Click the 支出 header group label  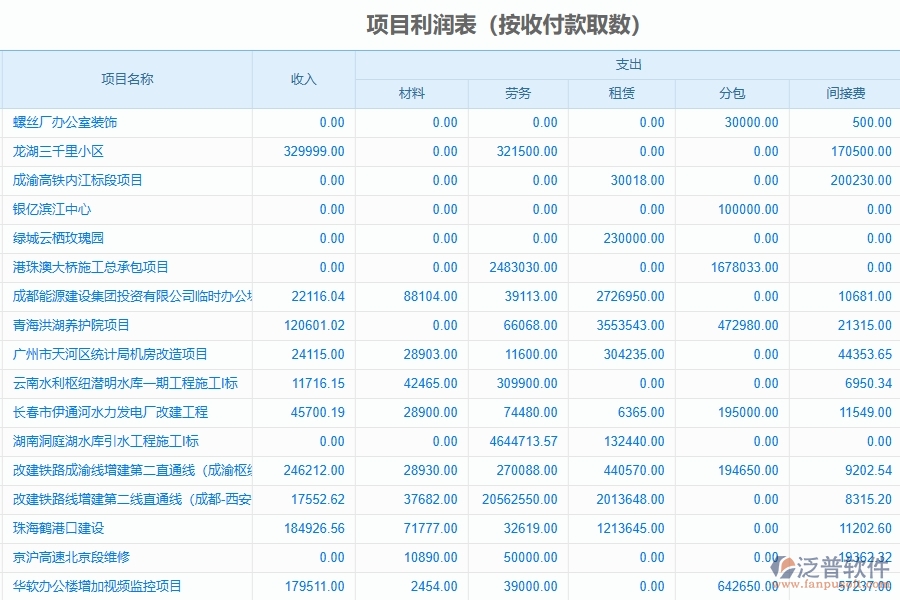(627, 63)
